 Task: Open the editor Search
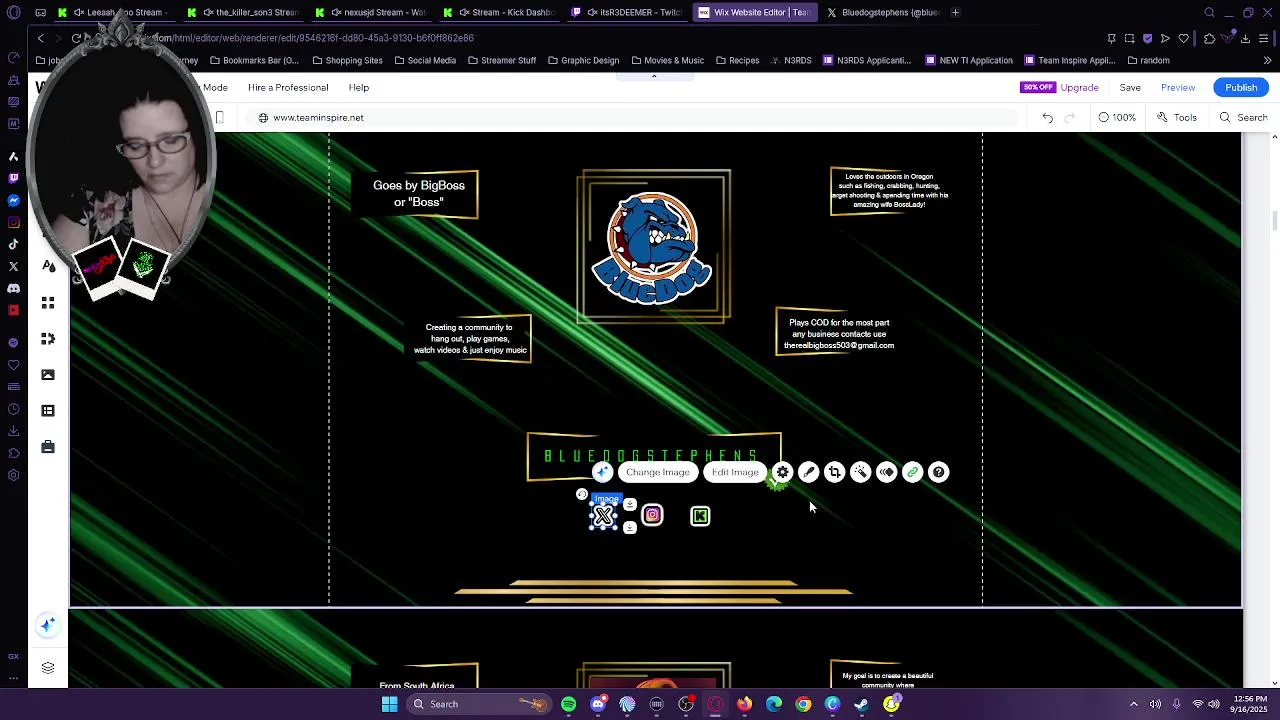(1243, 118)
